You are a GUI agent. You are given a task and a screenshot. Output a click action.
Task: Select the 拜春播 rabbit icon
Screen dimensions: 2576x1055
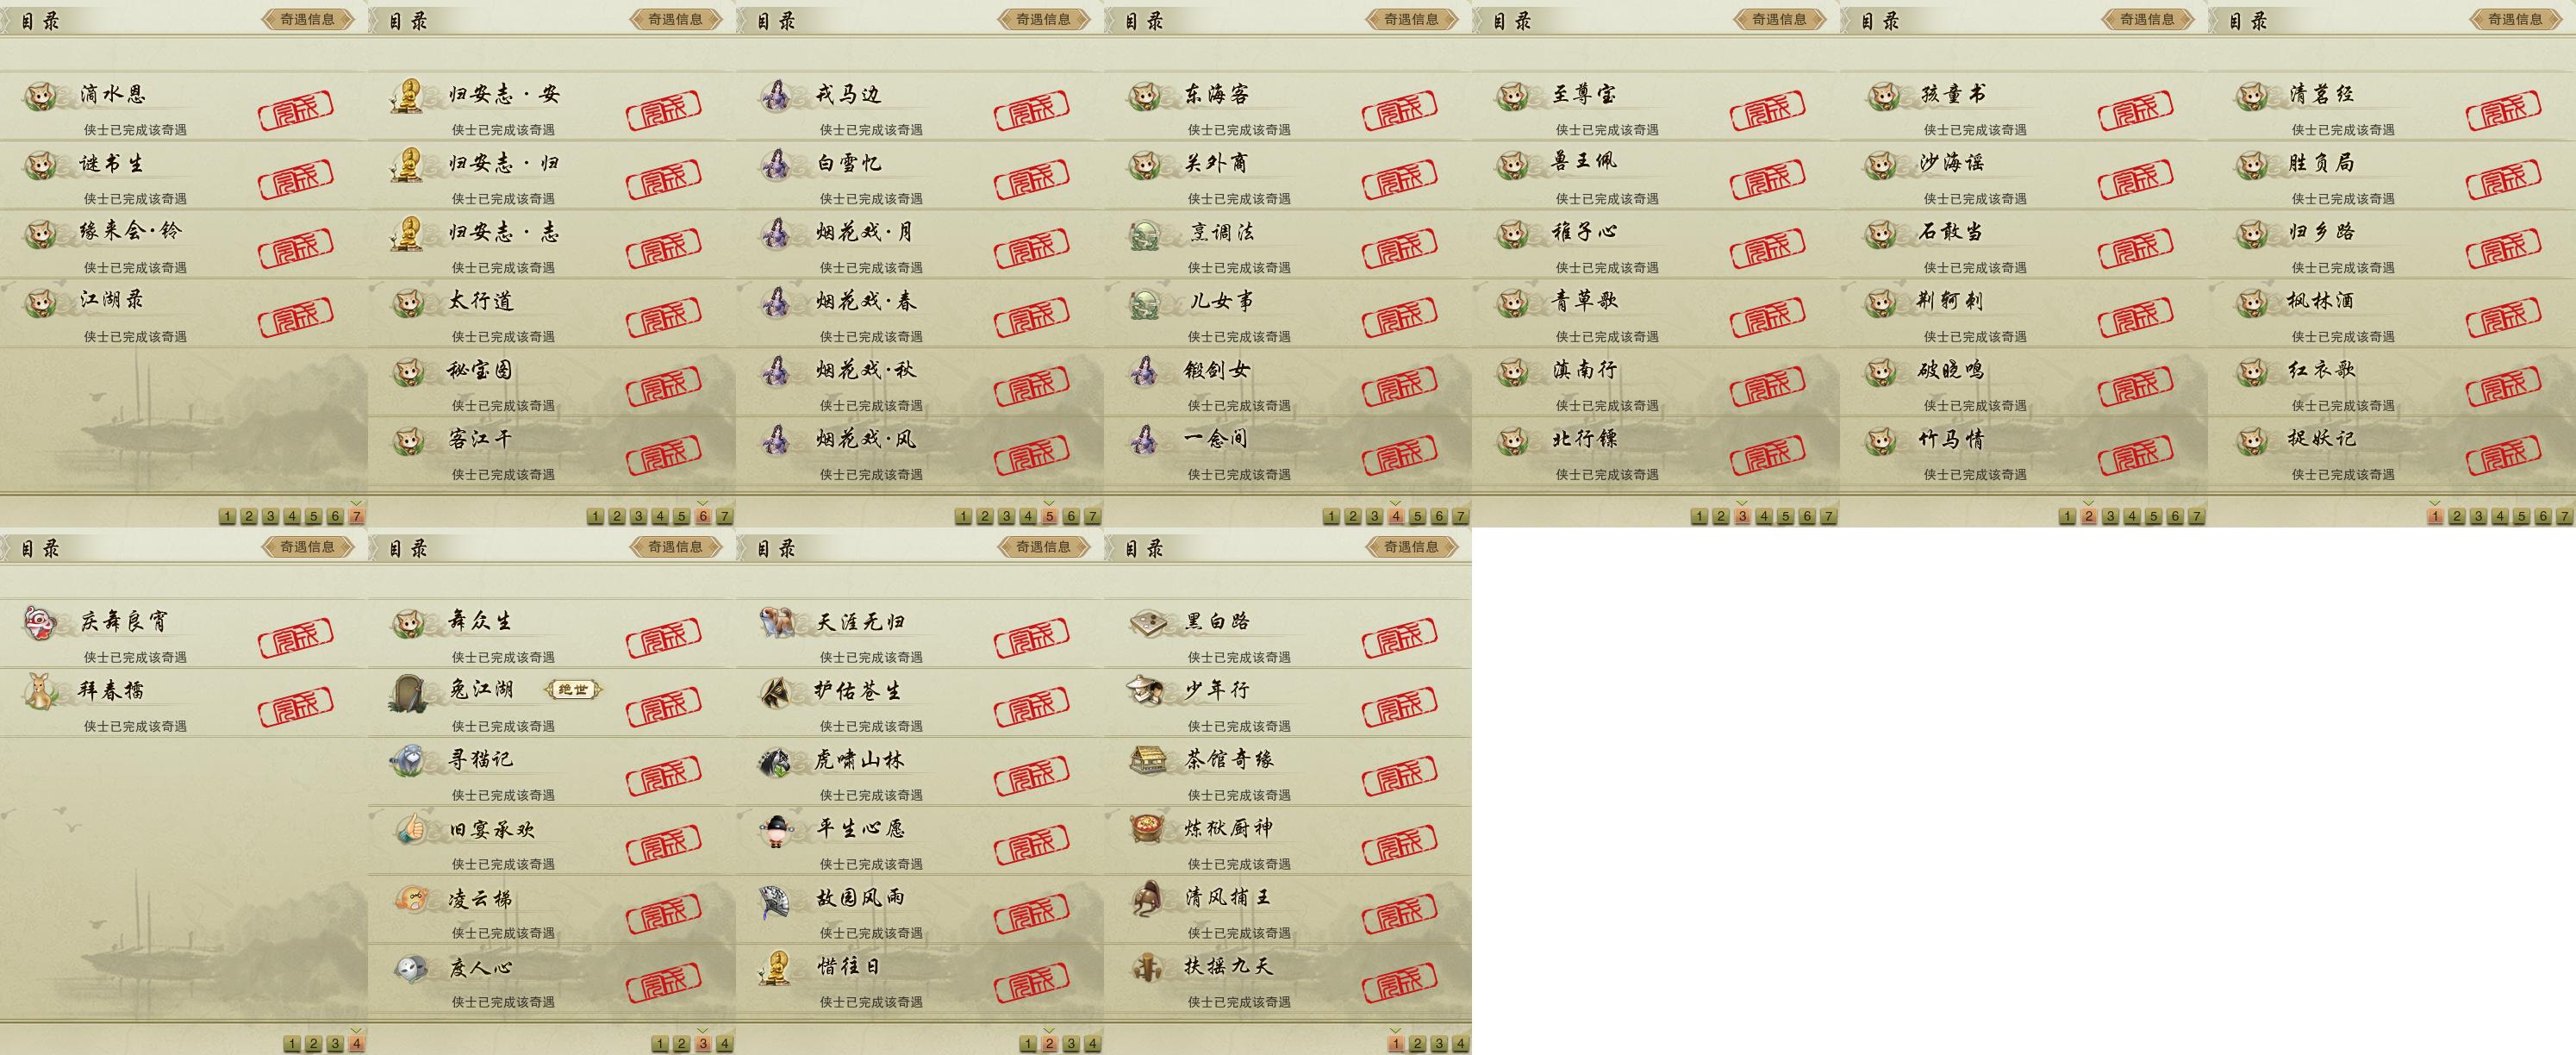(41, 691)
